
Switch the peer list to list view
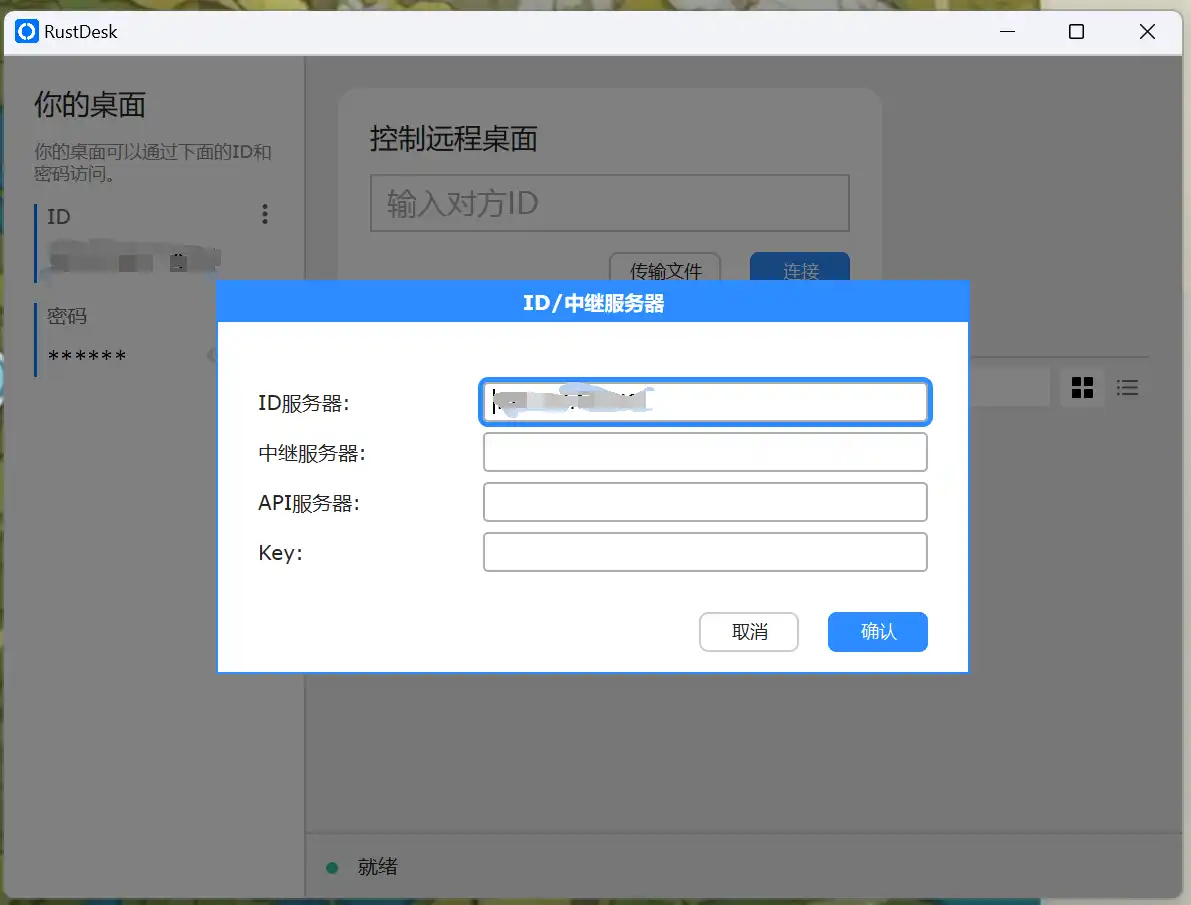pos(1127,387)
